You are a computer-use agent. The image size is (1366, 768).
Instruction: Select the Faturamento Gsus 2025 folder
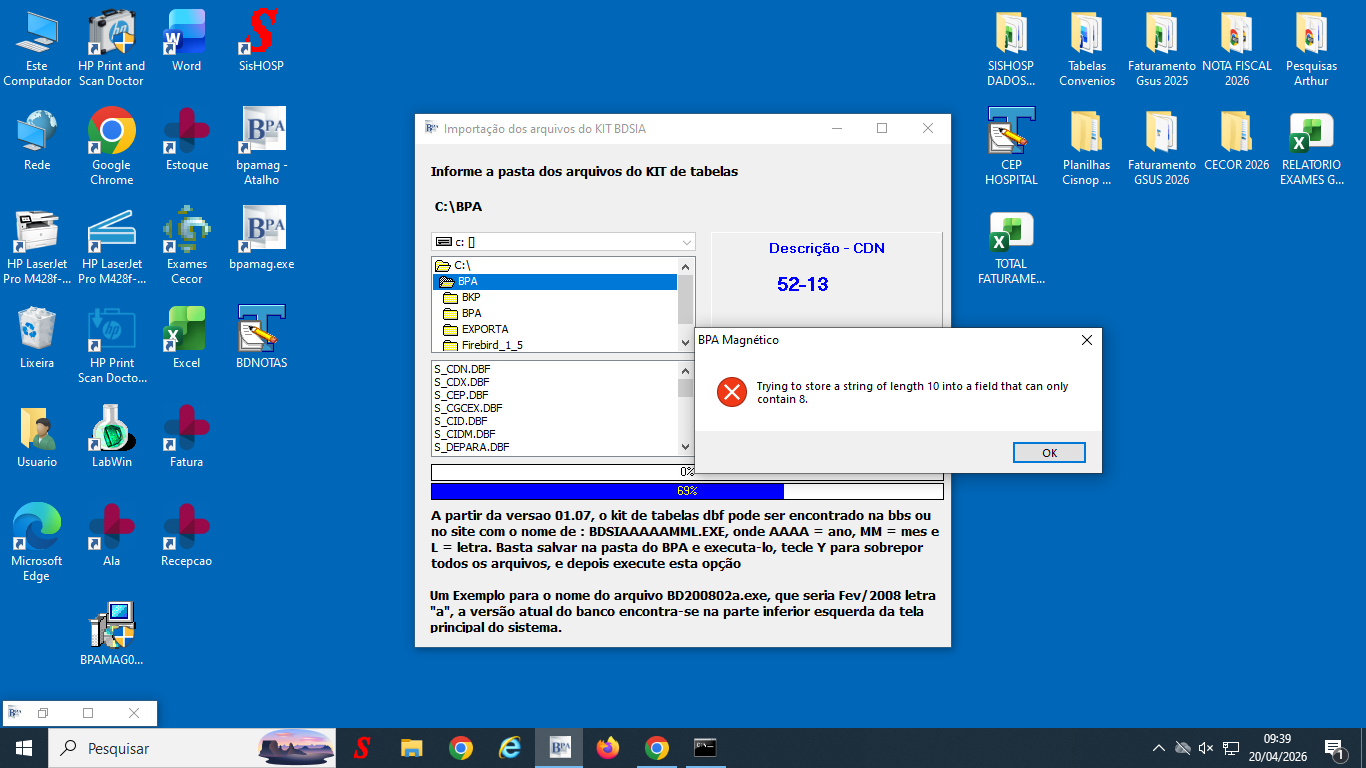point(1162,48)
